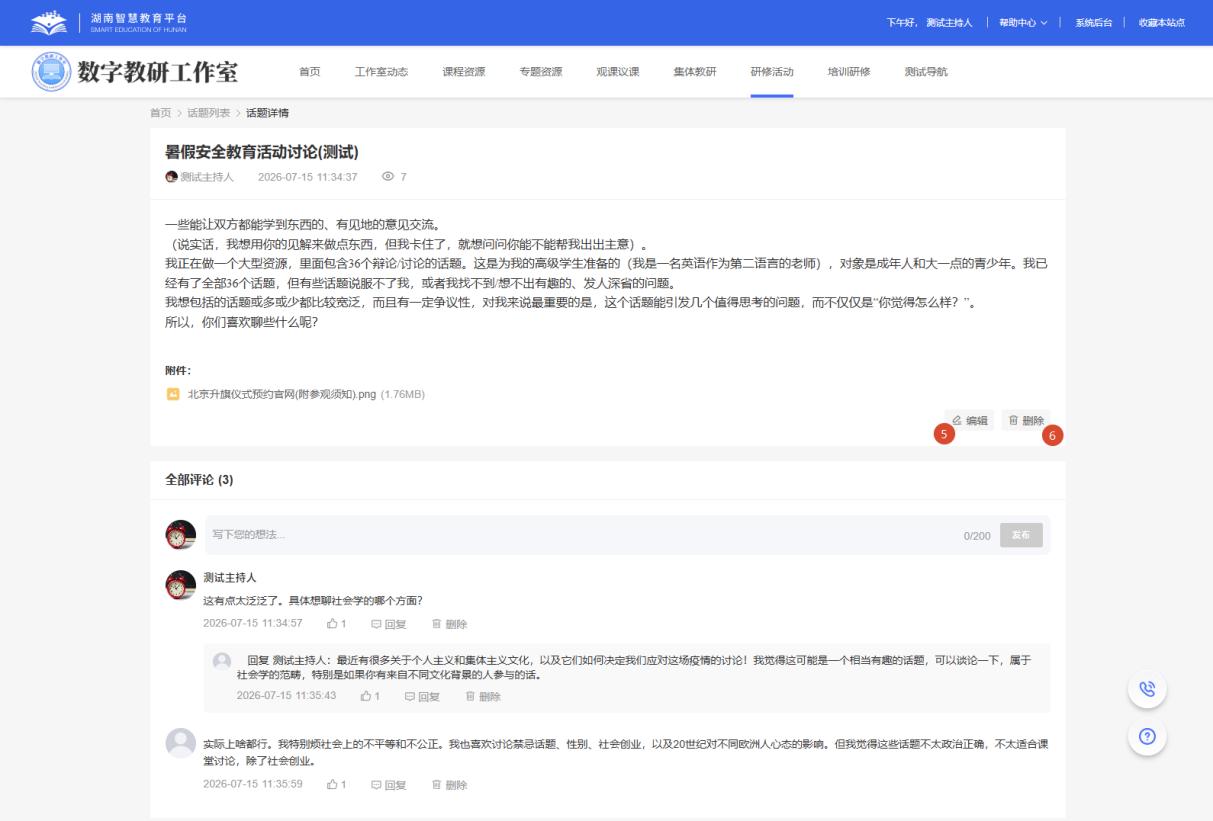Open 课程资源 nav tab
The width and height of the screenshot is (1213, 821).
tap(464, 72)
